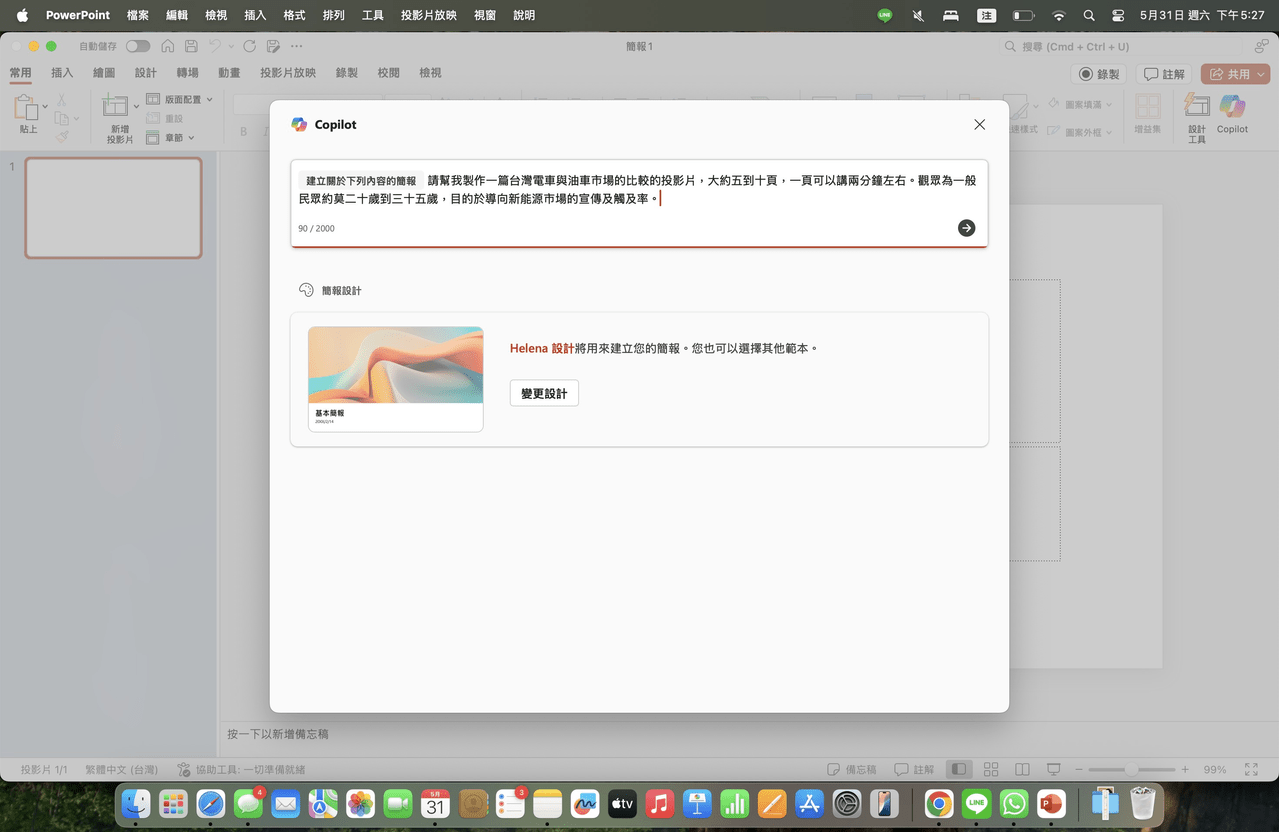Open the 圖案填滿 dropdown
Viewport: 1279px width, 832px height.
click(1081, 104)
